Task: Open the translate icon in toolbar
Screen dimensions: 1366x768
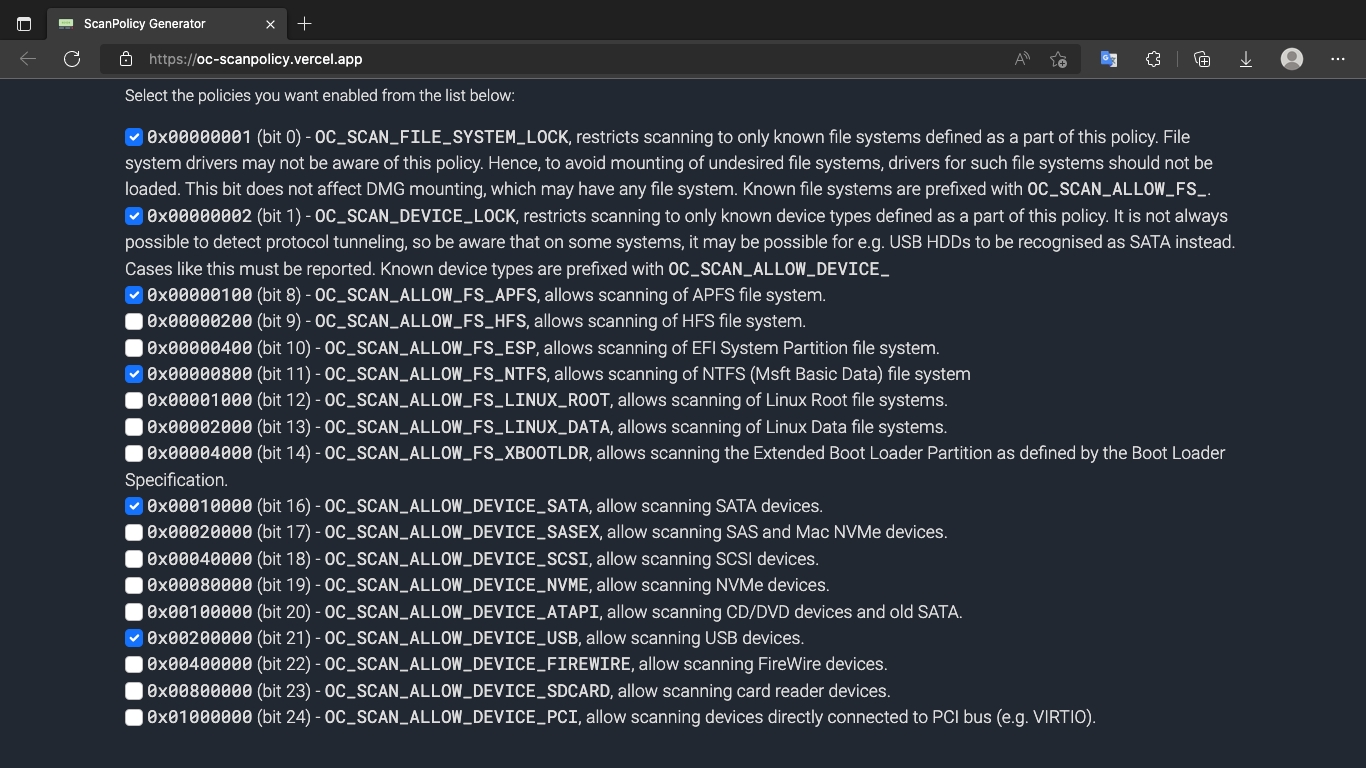Action: (1108, 59)
